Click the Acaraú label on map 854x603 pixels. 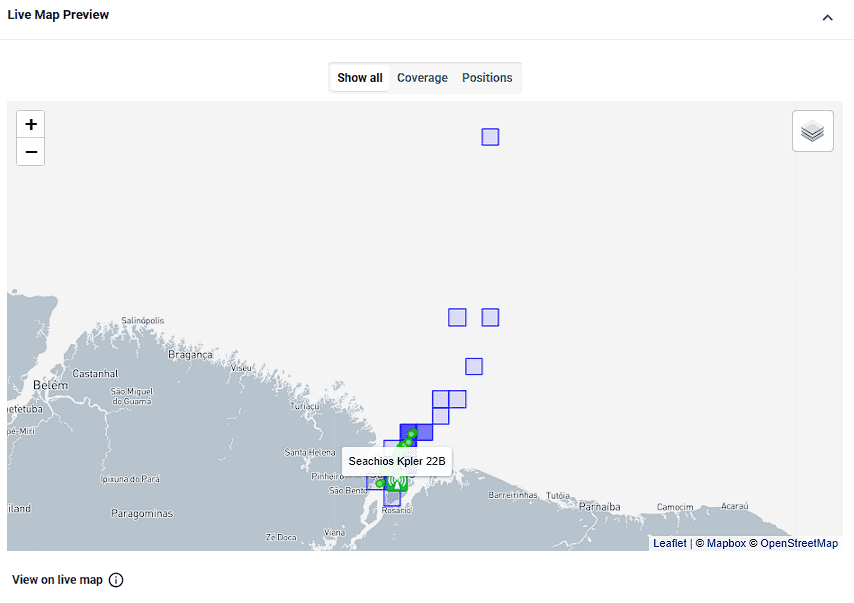tap(735, 506)
